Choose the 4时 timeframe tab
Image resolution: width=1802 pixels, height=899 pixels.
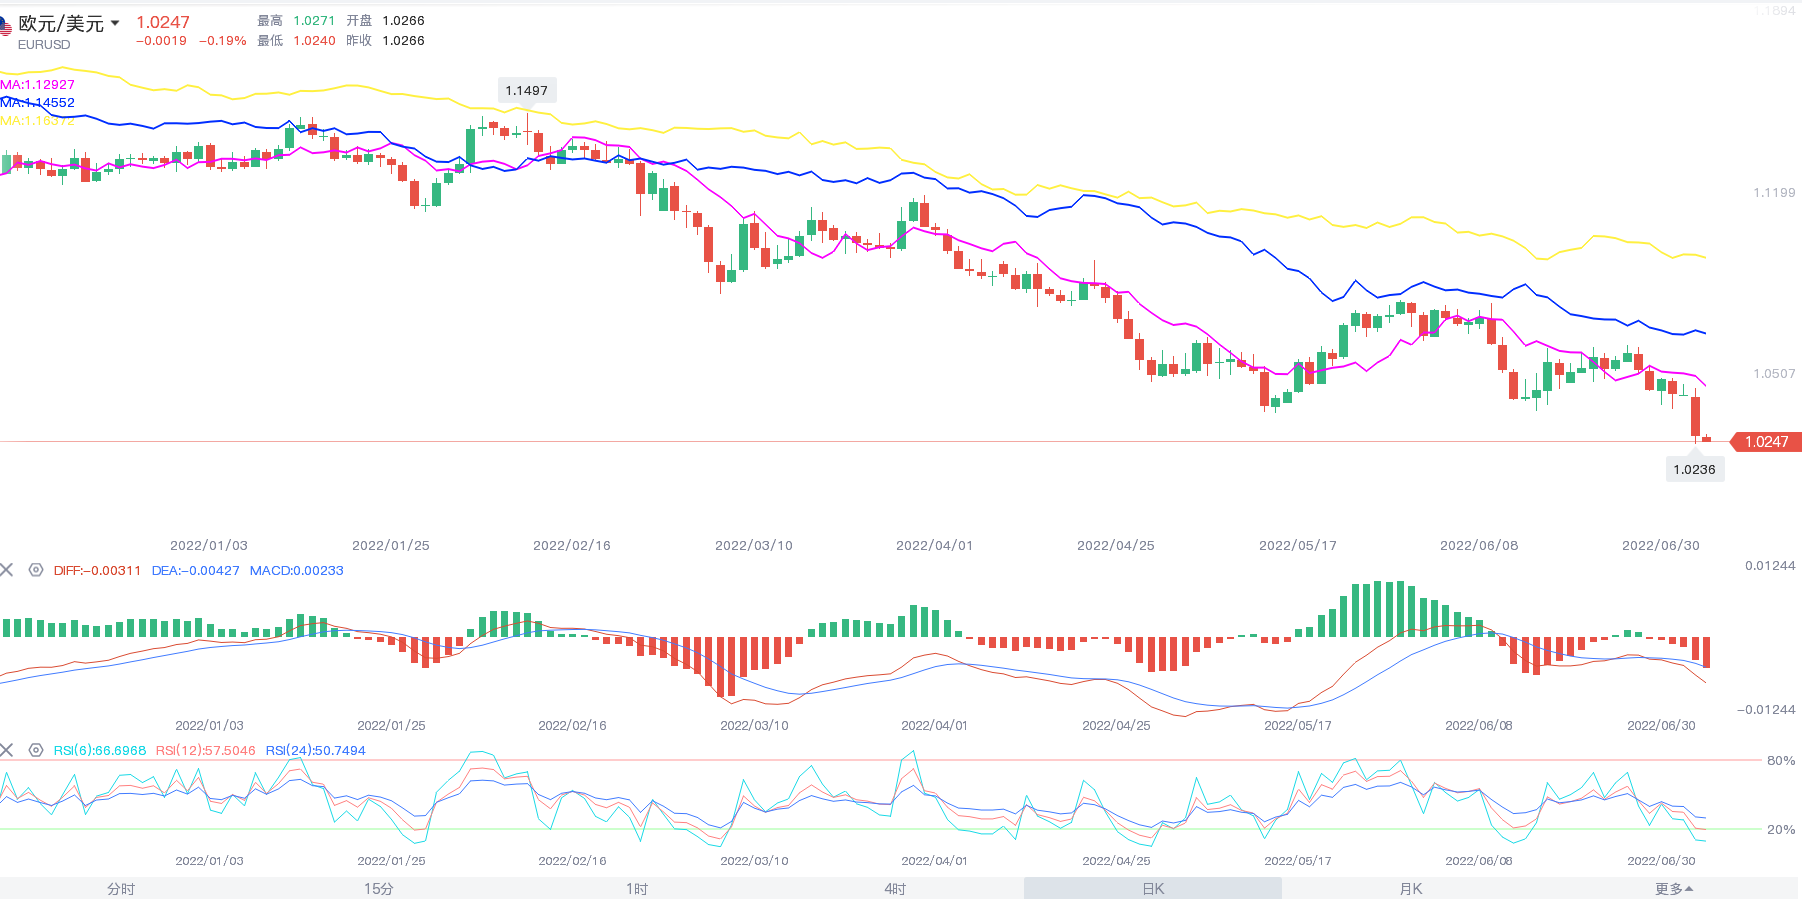coord(895,889)
